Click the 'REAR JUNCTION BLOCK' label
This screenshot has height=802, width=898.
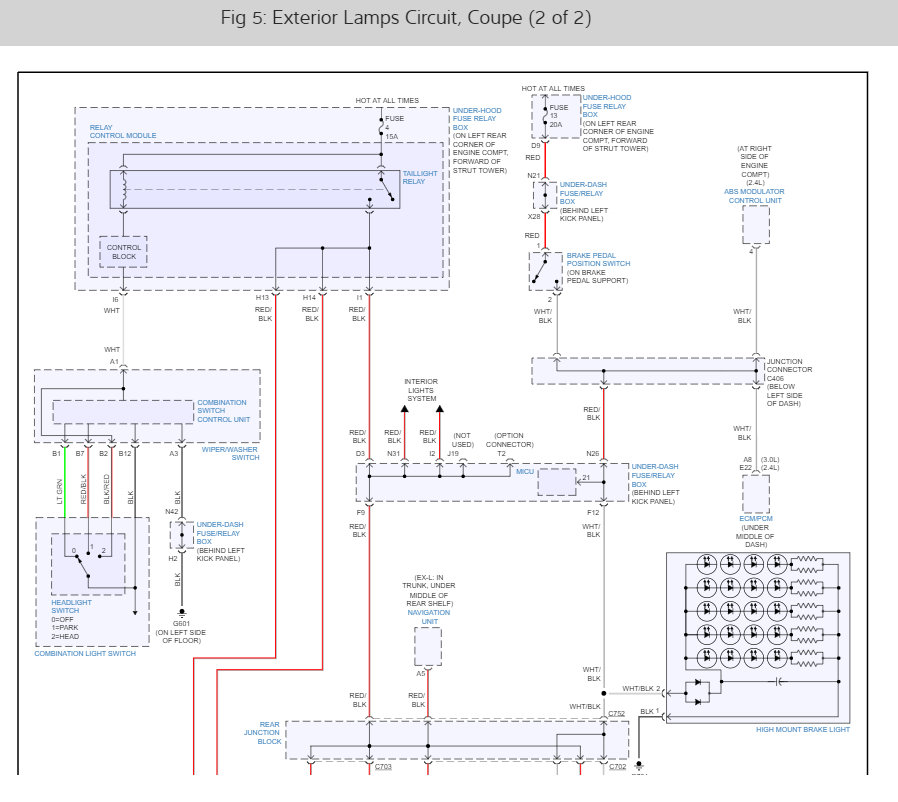click(262, 733)
